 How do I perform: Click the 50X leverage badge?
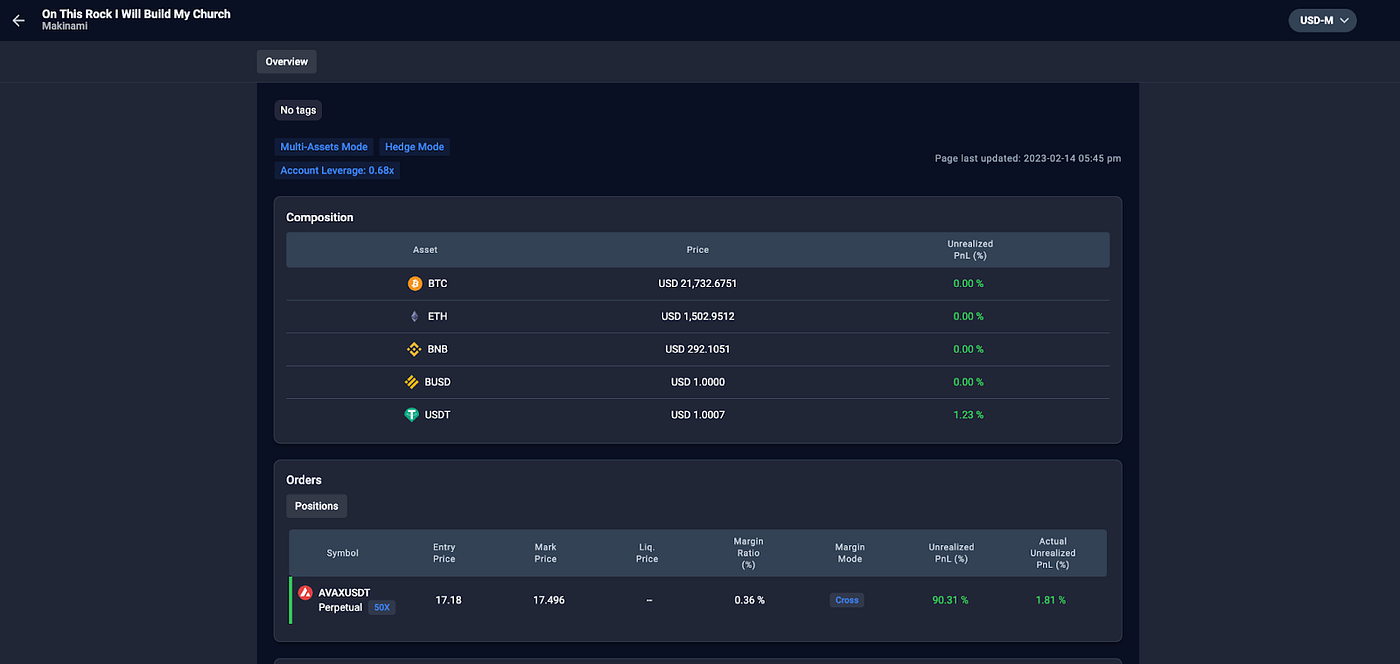coord(381,608)
